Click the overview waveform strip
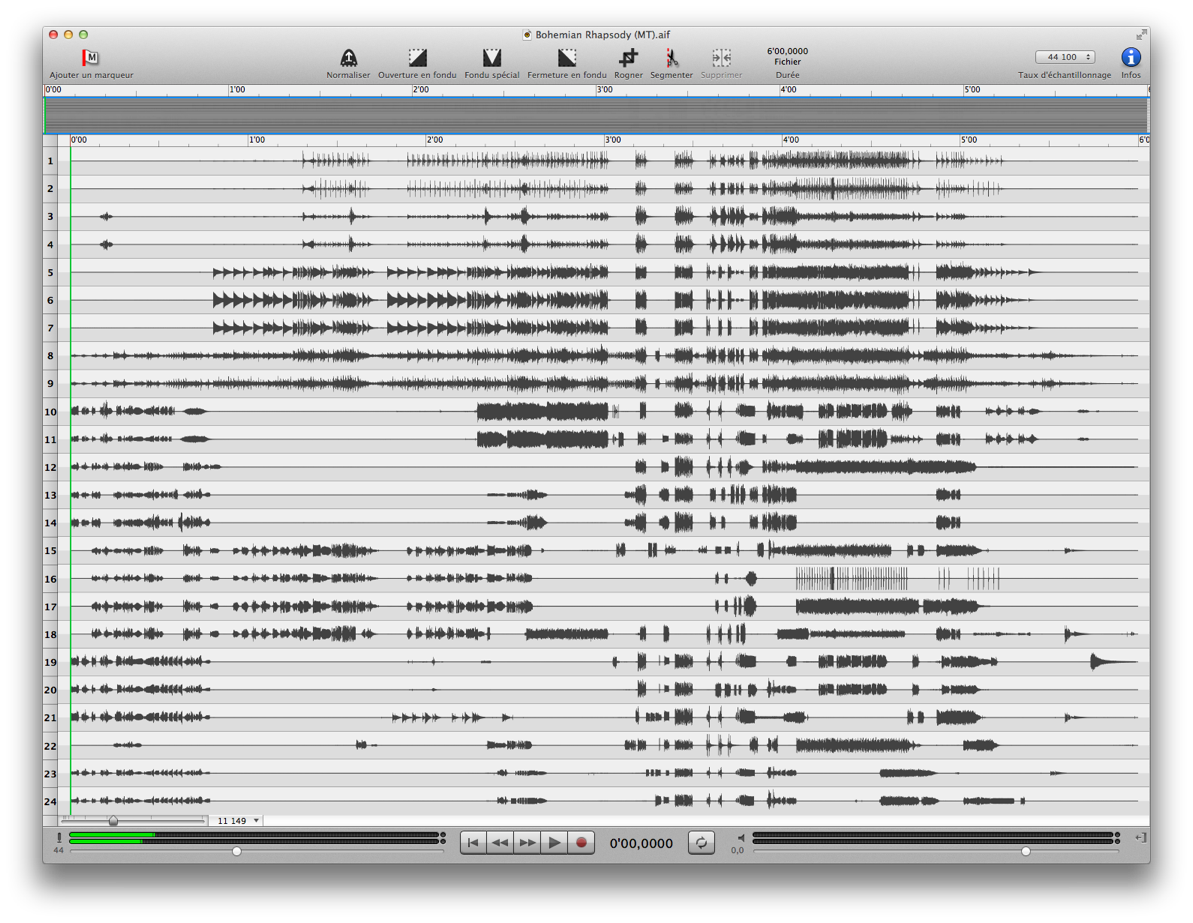This screenshot has height=923, width=1193. tap(596, 116)
